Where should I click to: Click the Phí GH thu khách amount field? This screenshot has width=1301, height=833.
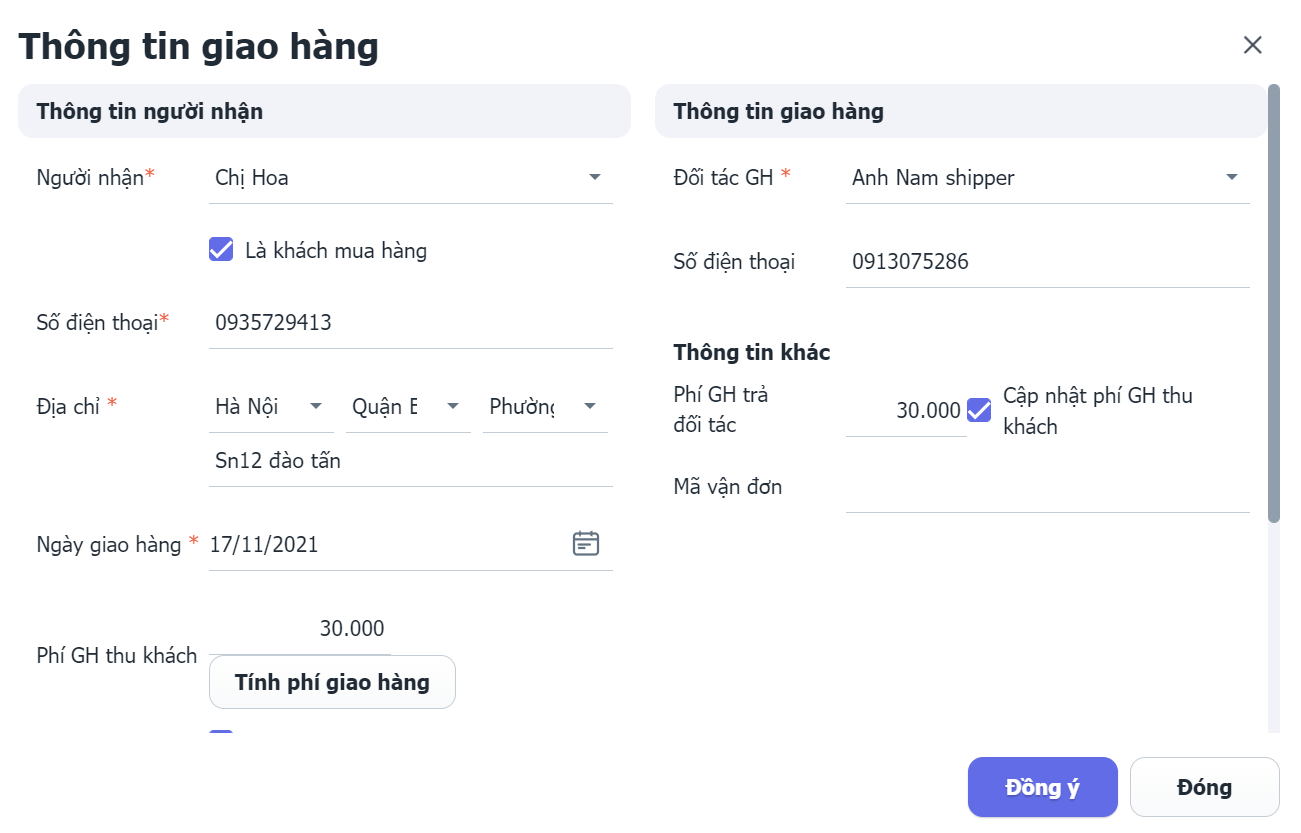[300, 629]
